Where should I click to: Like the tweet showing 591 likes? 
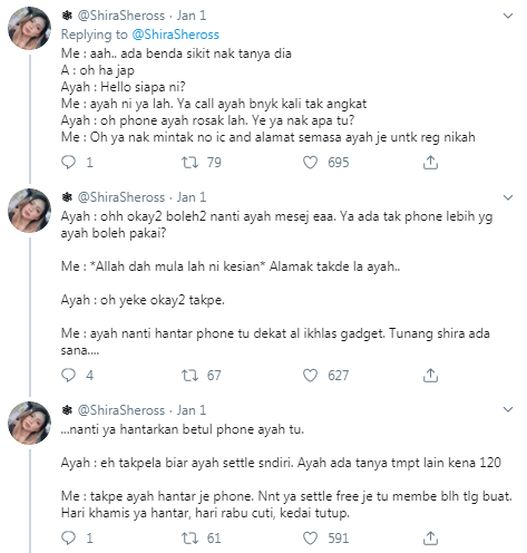(310, 538)
